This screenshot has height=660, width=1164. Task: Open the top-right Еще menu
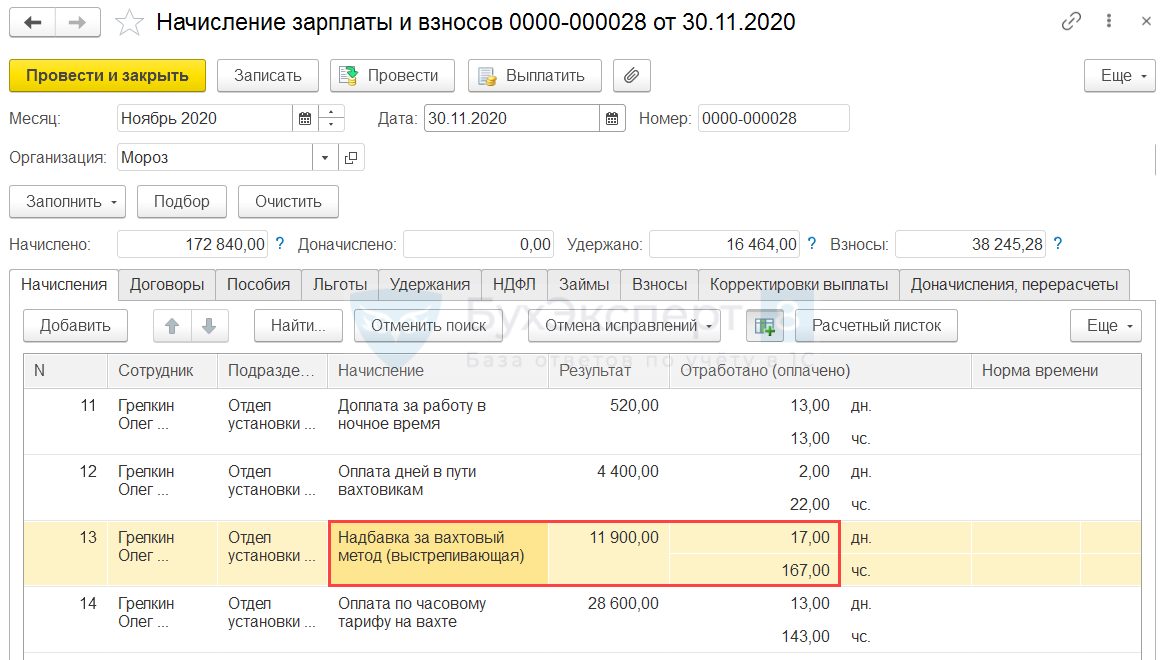1119,76
